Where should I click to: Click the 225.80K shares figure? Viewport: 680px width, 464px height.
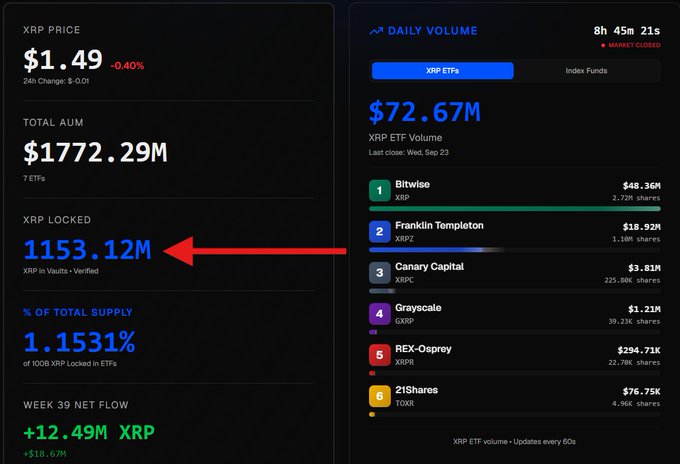[632, 281]
